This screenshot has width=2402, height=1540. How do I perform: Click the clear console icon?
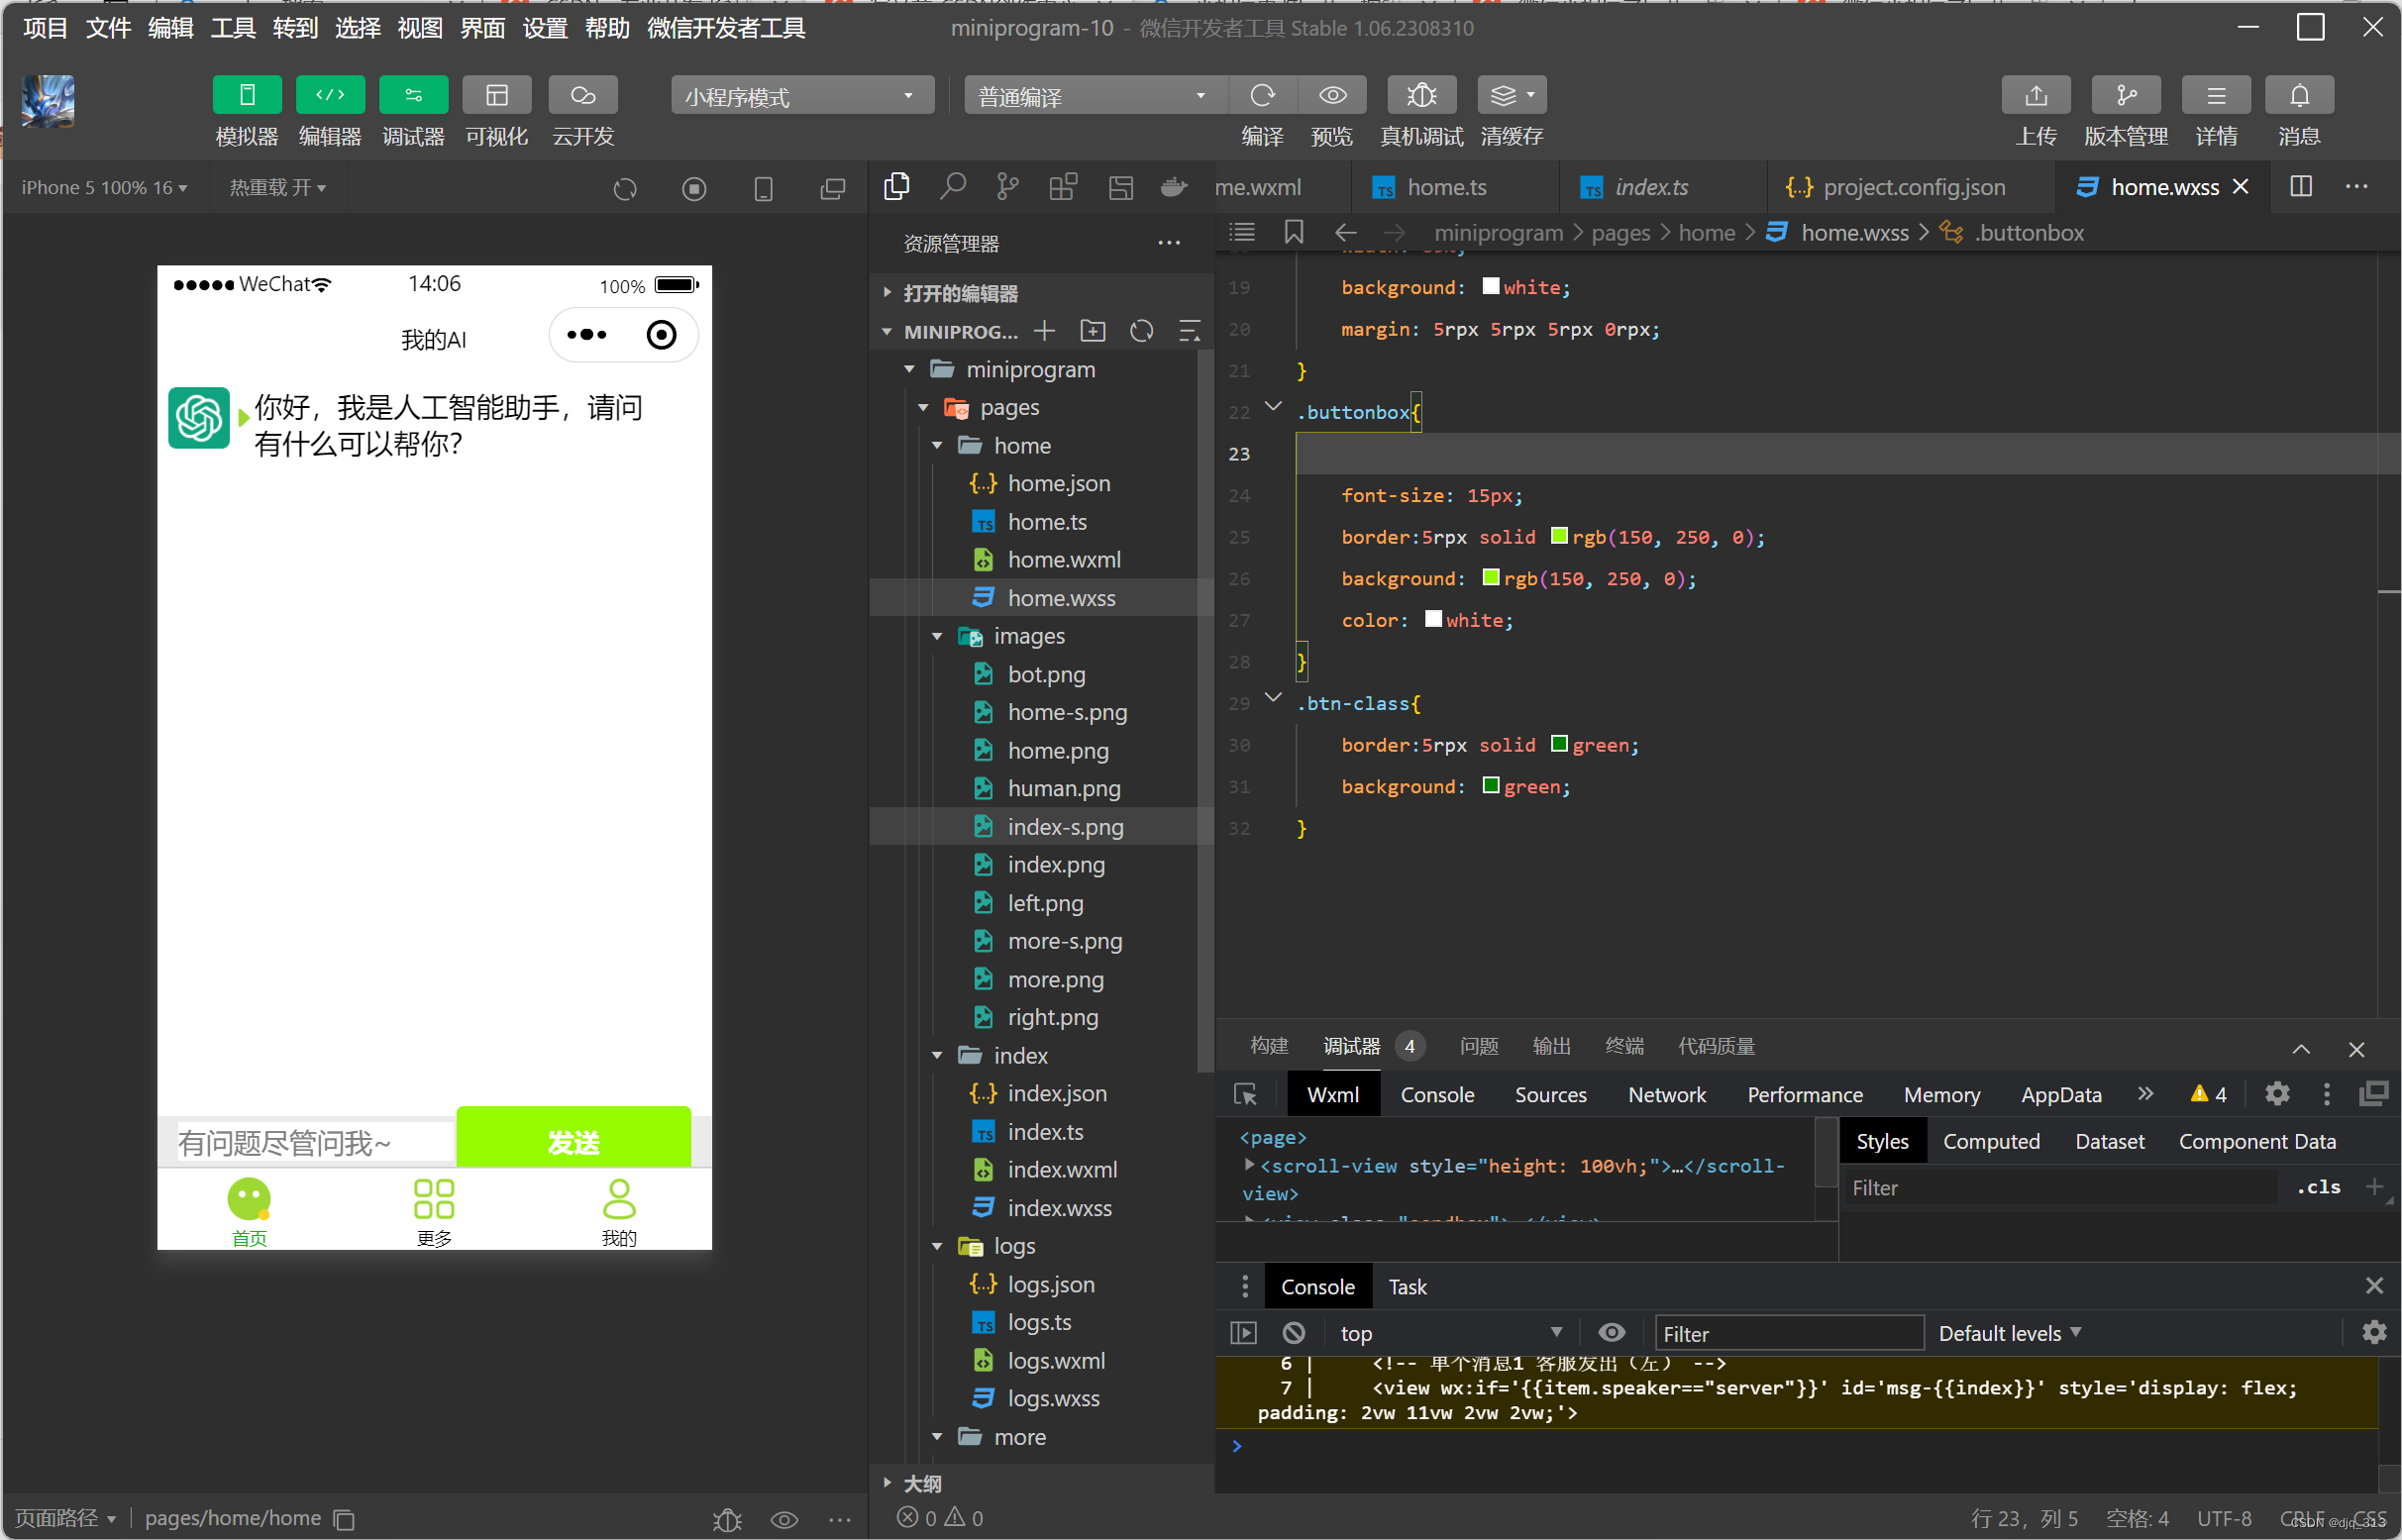1293,1333
